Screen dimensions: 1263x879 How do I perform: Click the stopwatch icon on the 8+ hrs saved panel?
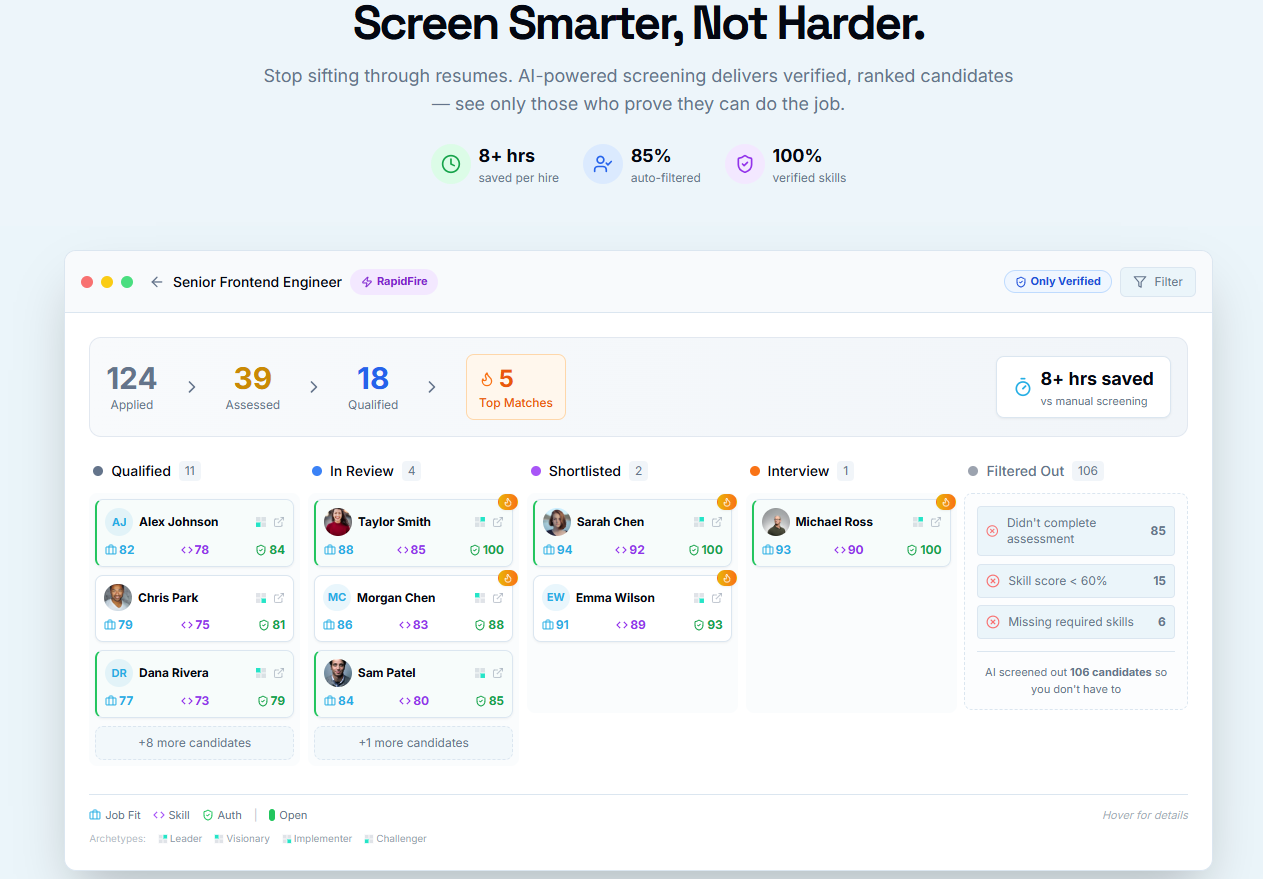click(x=1023, y=386)
